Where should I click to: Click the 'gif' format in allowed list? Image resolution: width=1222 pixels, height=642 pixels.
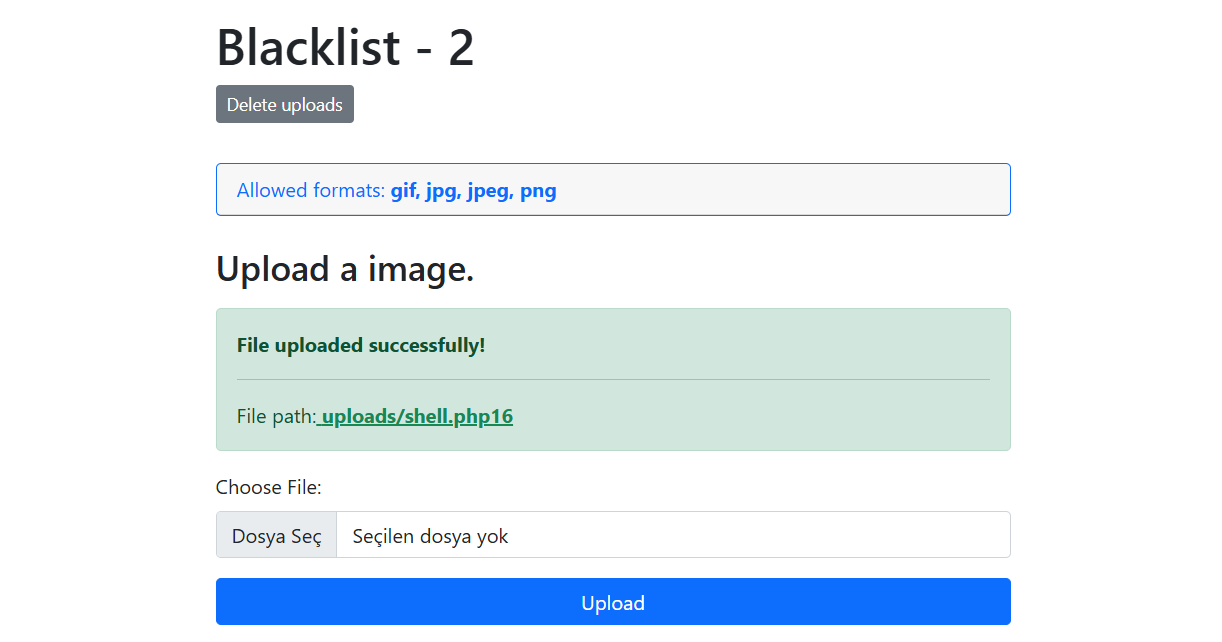click(x=404, y=191)
